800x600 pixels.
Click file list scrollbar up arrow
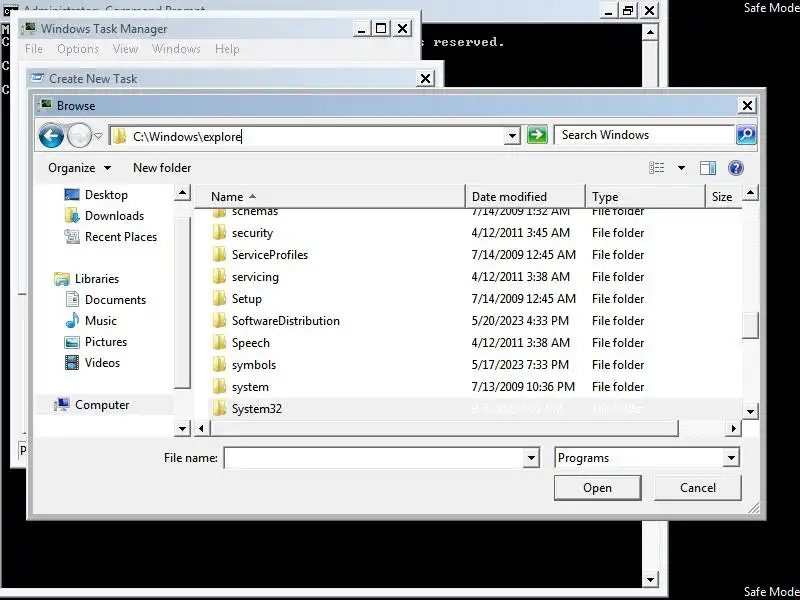tap(750, 193)
